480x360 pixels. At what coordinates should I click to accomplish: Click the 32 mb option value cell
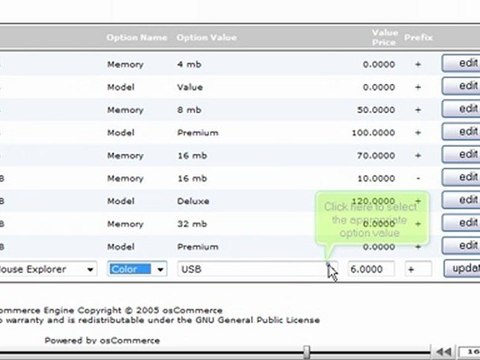pyautogui.click(x=192, y=224)
